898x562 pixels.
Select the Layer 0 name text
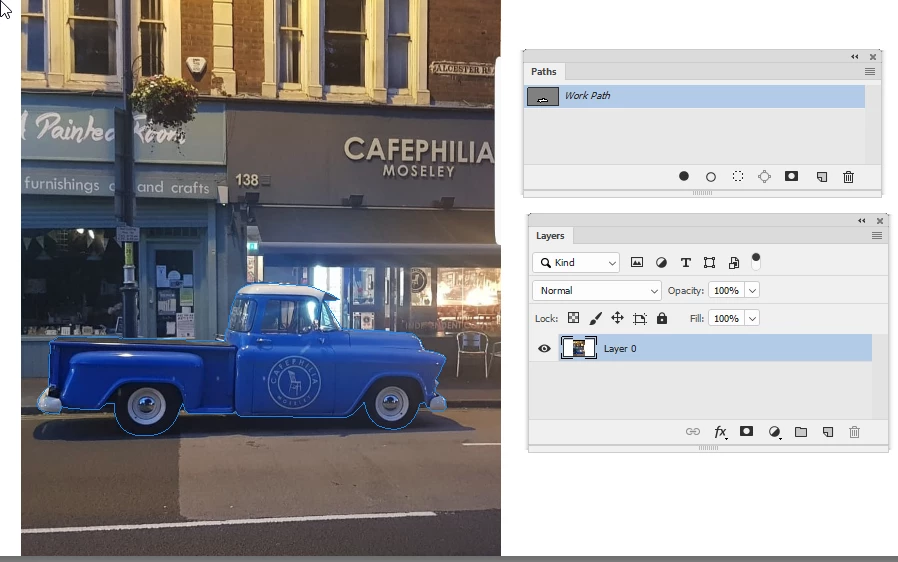[620, 348]
